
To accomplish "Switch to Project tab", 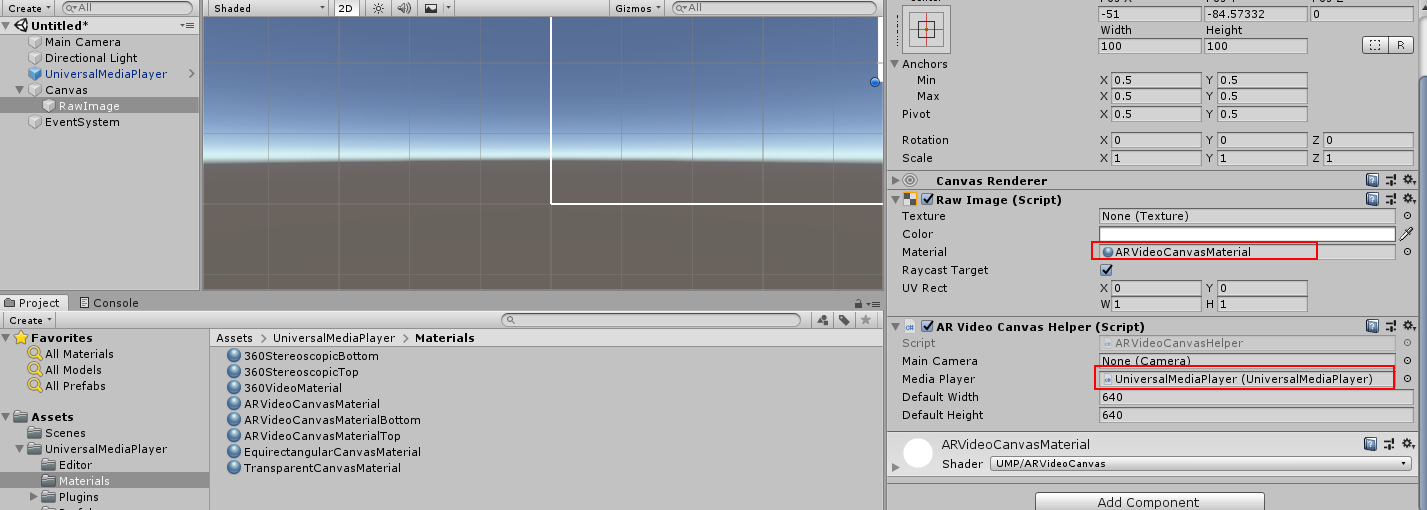I will click(33, 303).
